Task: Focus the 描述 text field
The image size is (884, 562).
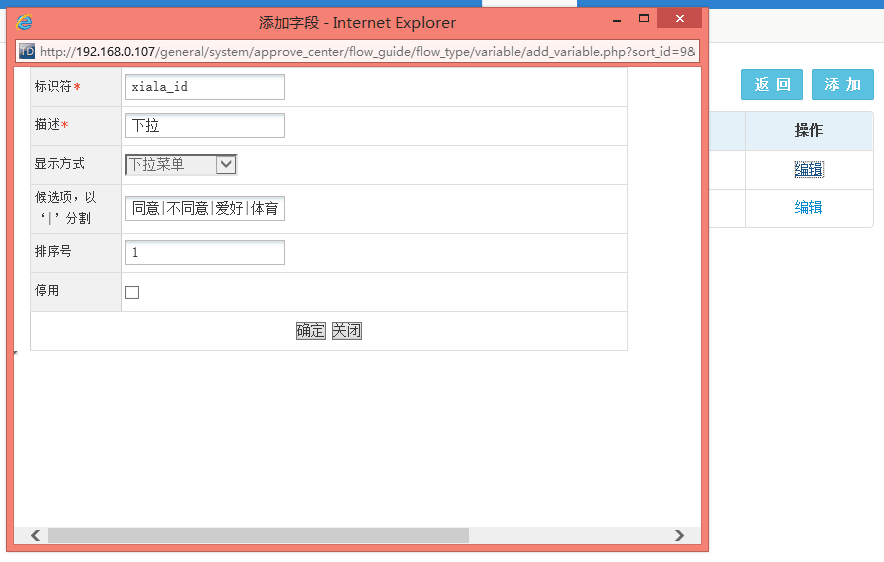Action: [x=205, y=126]
